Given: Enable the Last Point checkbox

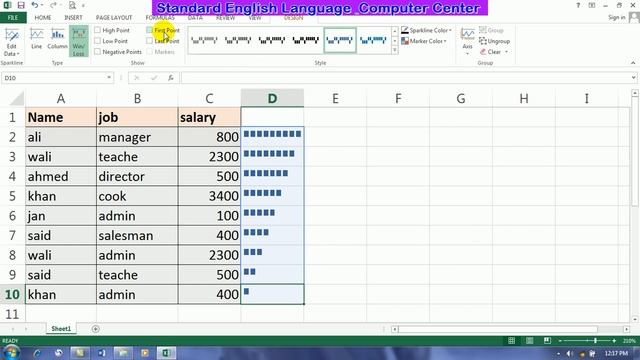Looking at the screenshot, I should pos(149,41).
